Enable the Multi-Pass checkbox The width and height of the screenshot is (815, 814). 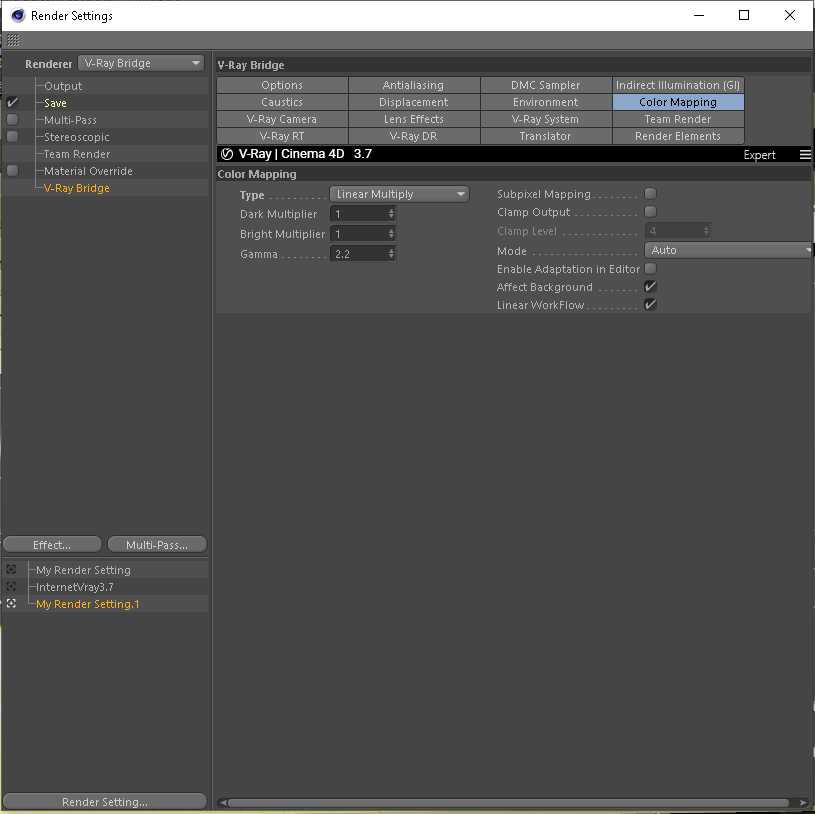click(12, 120)
